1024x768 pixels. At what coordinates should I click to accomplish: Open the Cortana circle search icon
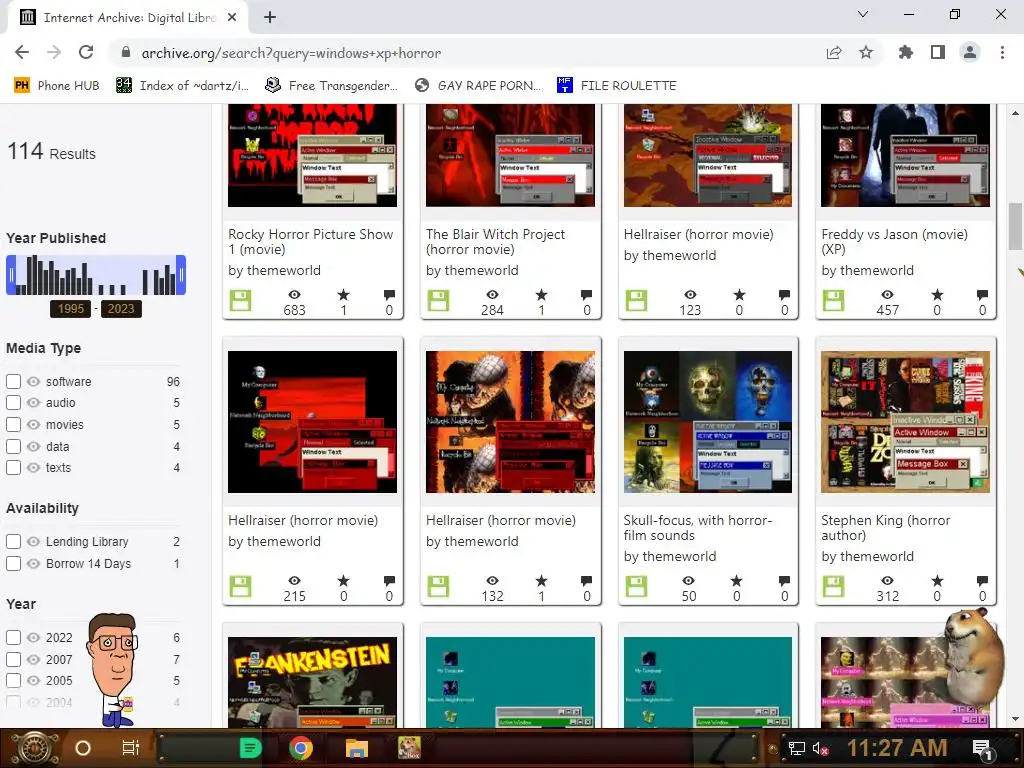[82, 748]
